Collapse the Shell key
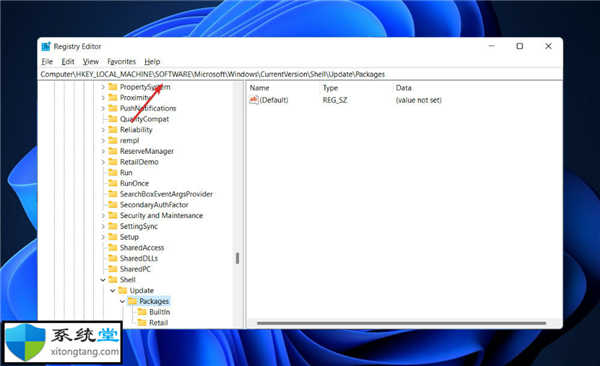Screen dimensions: 600x366 click(103, 280)
